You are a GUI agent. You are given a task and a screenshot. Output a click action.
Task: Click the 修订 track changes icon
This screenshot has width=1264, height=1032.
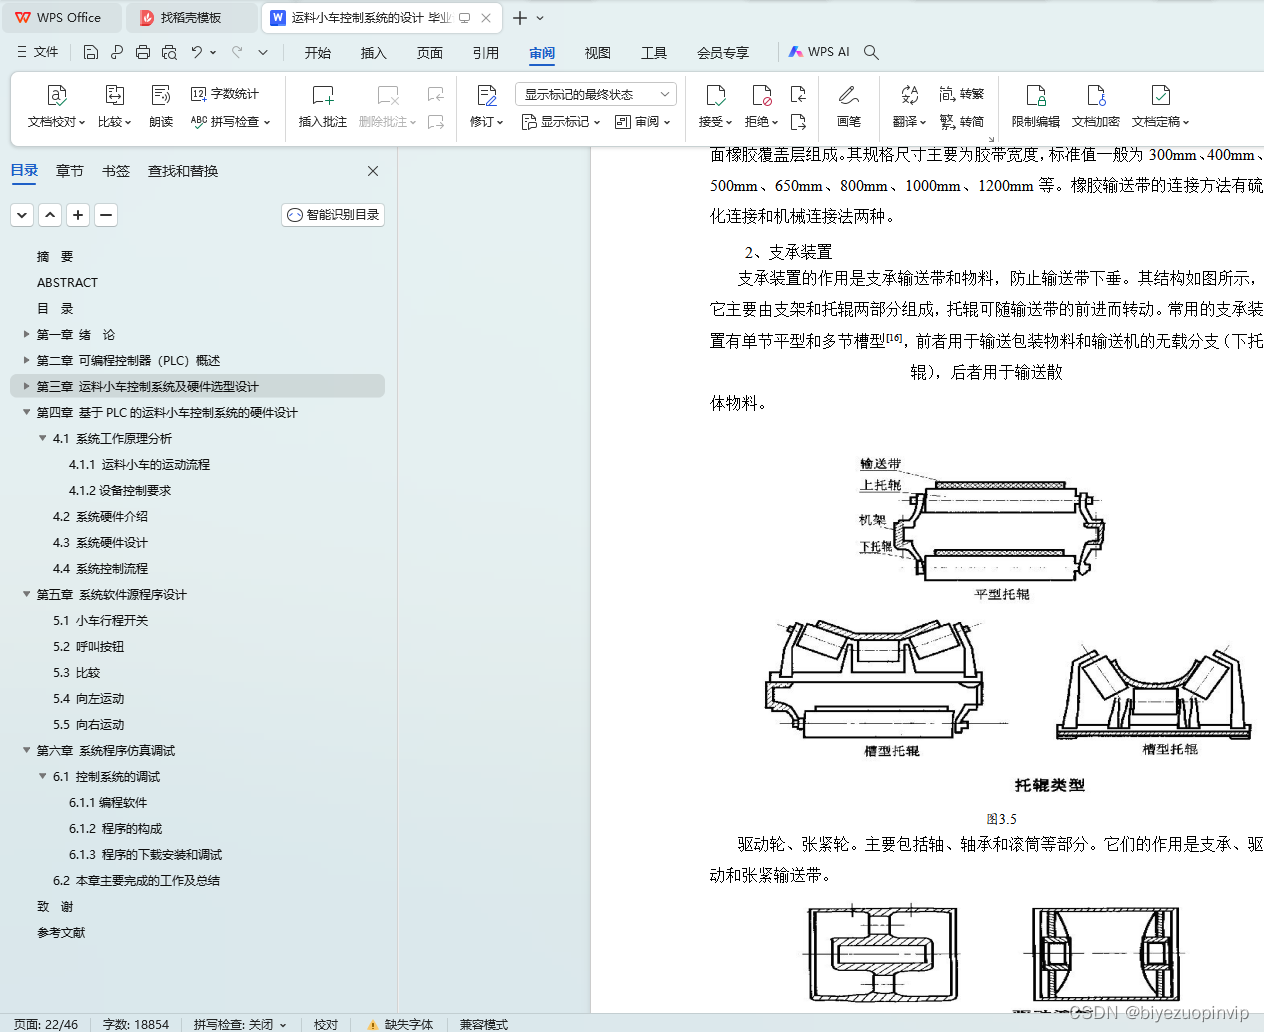tap(487, 96)
